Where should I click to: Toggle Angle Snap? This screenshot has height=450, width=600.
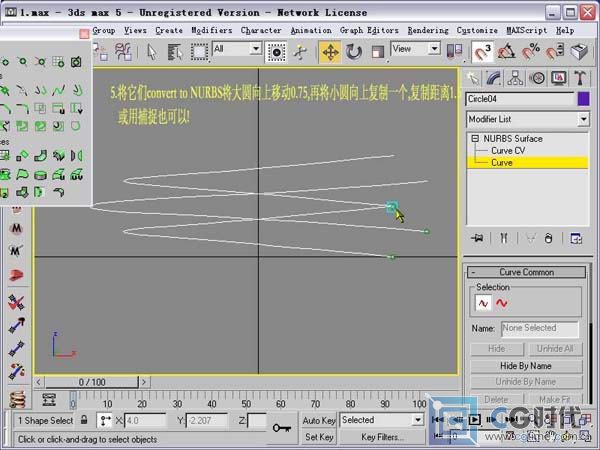[506, 52]
